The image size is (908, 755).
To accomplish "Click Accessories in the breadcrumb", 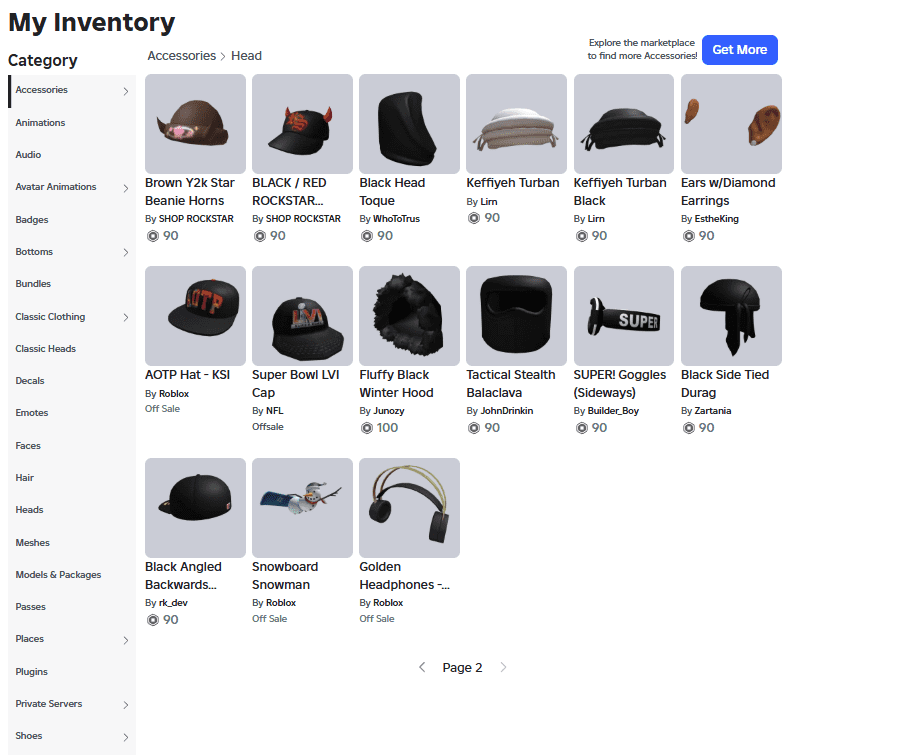I will click(182, 56).
